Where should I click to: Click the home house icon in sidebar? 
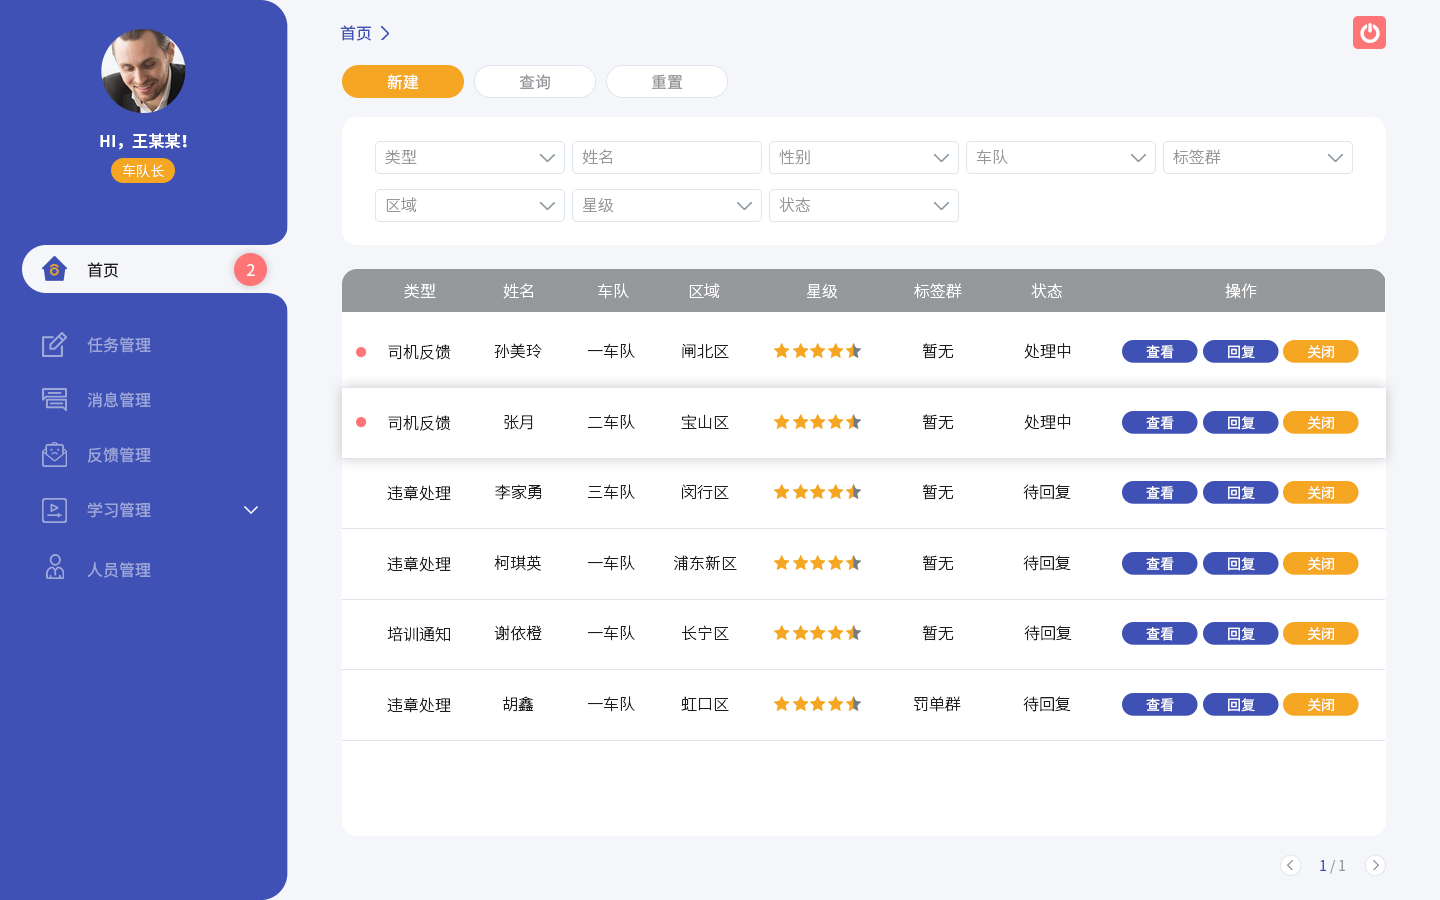pyautogui.click(x=54, y=269)
